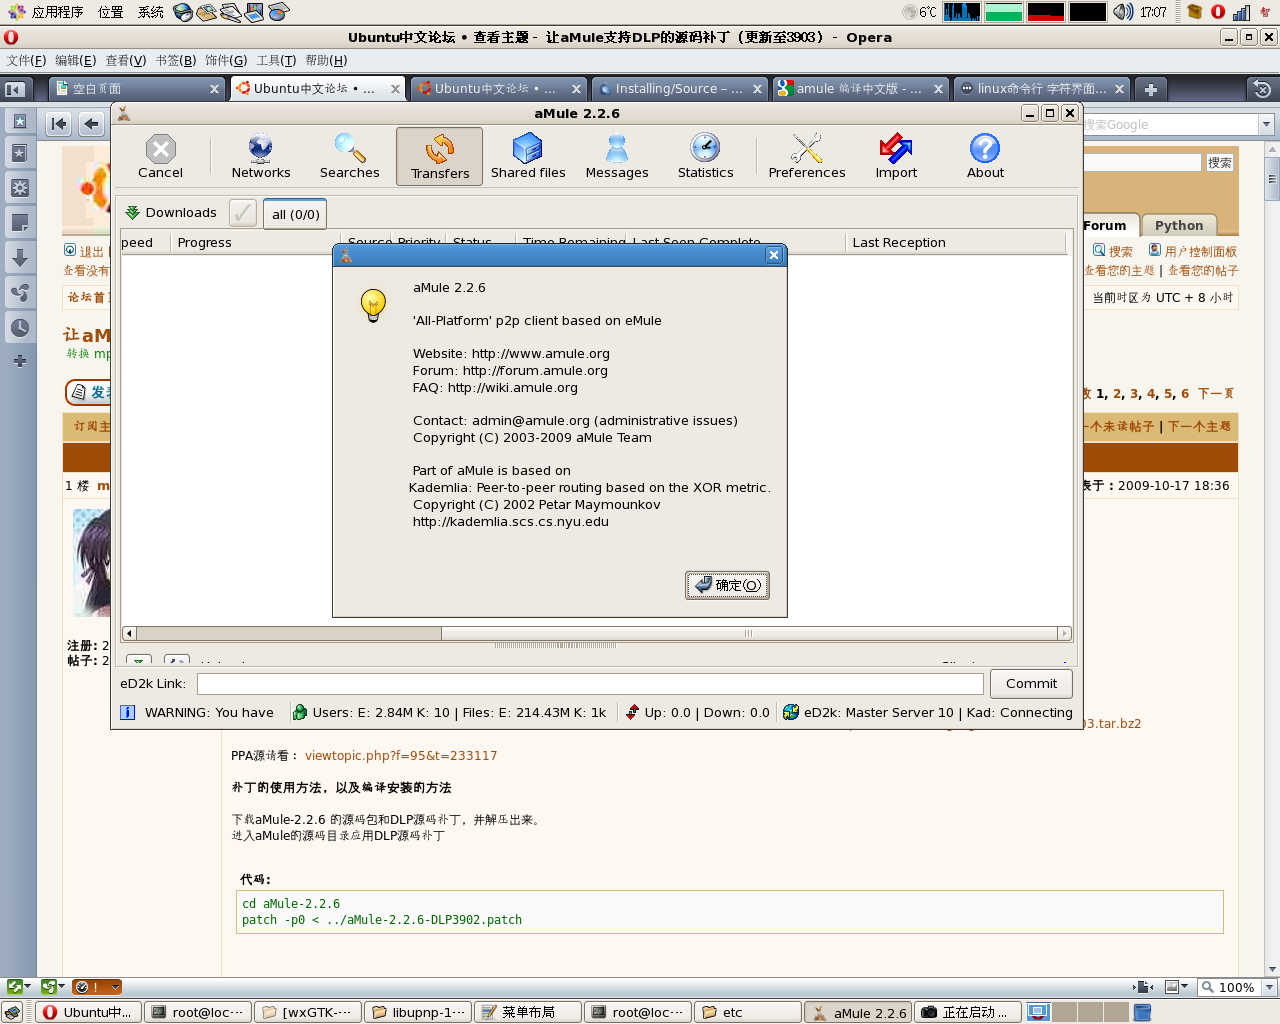
Task: Click the Cancel toolbar icon in aMule
Action: coord(160,156)
